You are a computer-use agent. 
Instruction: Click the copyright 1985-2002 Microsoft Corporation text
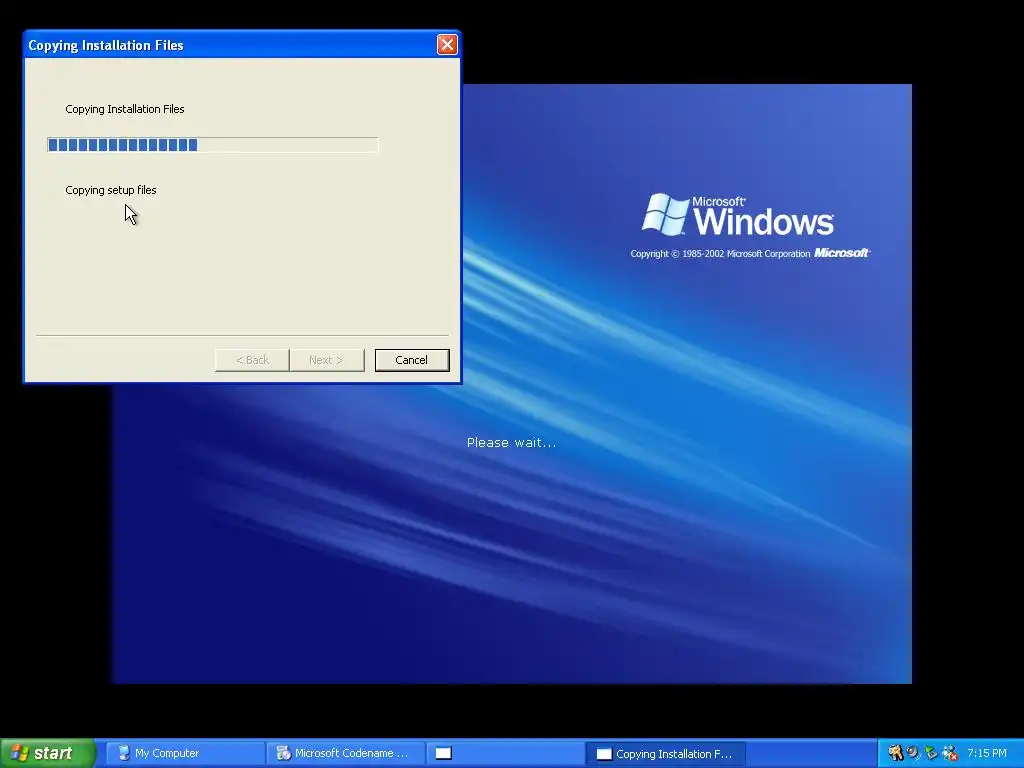pos(720,253)
